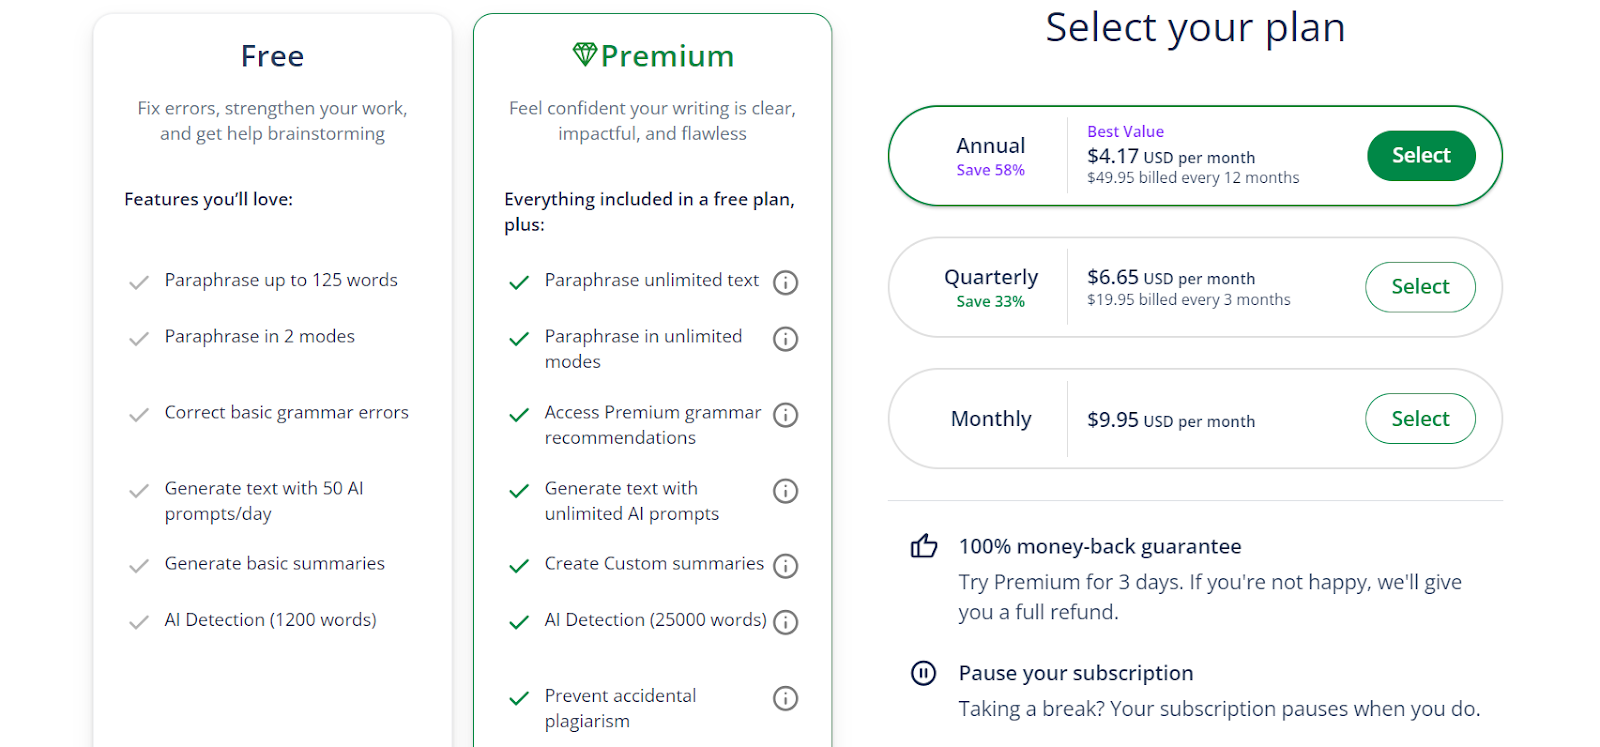Screen dimensions: 1600x747
Task: Click the Premium diamond icon
Action: tap(585, 54)
